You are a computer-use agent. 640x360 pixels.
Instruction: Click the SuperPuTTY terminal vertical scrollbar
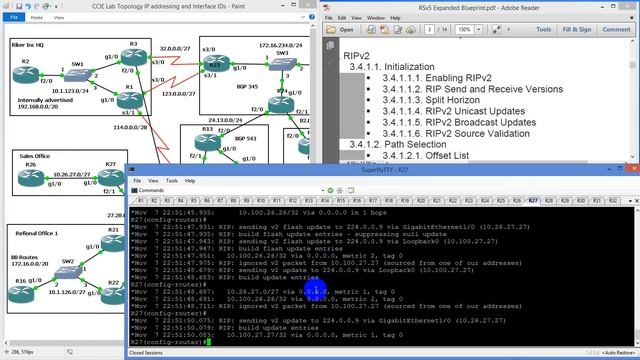[x=637, y=278]
